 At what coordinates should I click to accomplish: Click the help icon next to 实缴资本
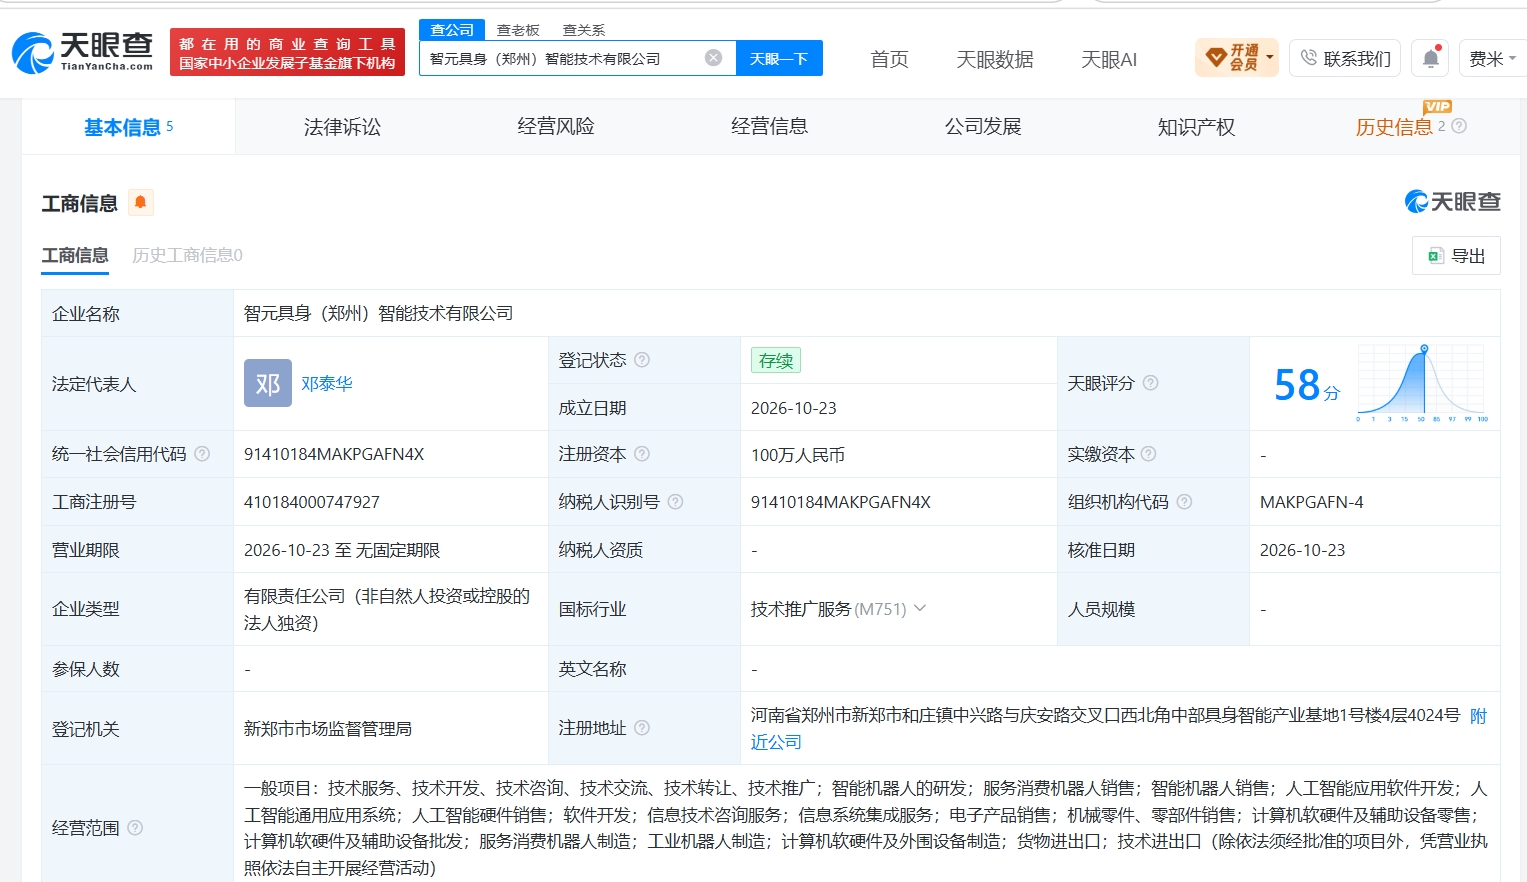click(x=1148, y=454)
